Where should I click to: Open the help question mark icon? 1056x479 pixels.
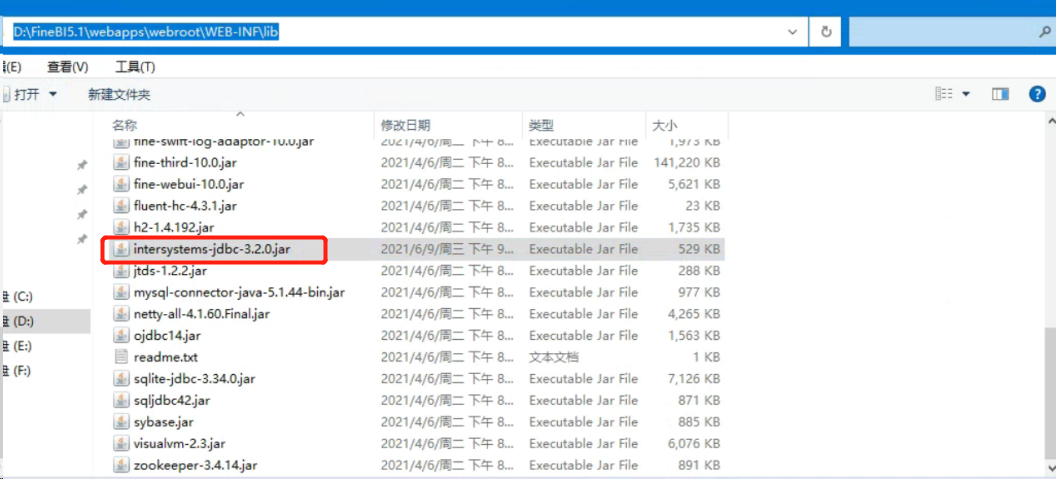tap(1037, 93)
